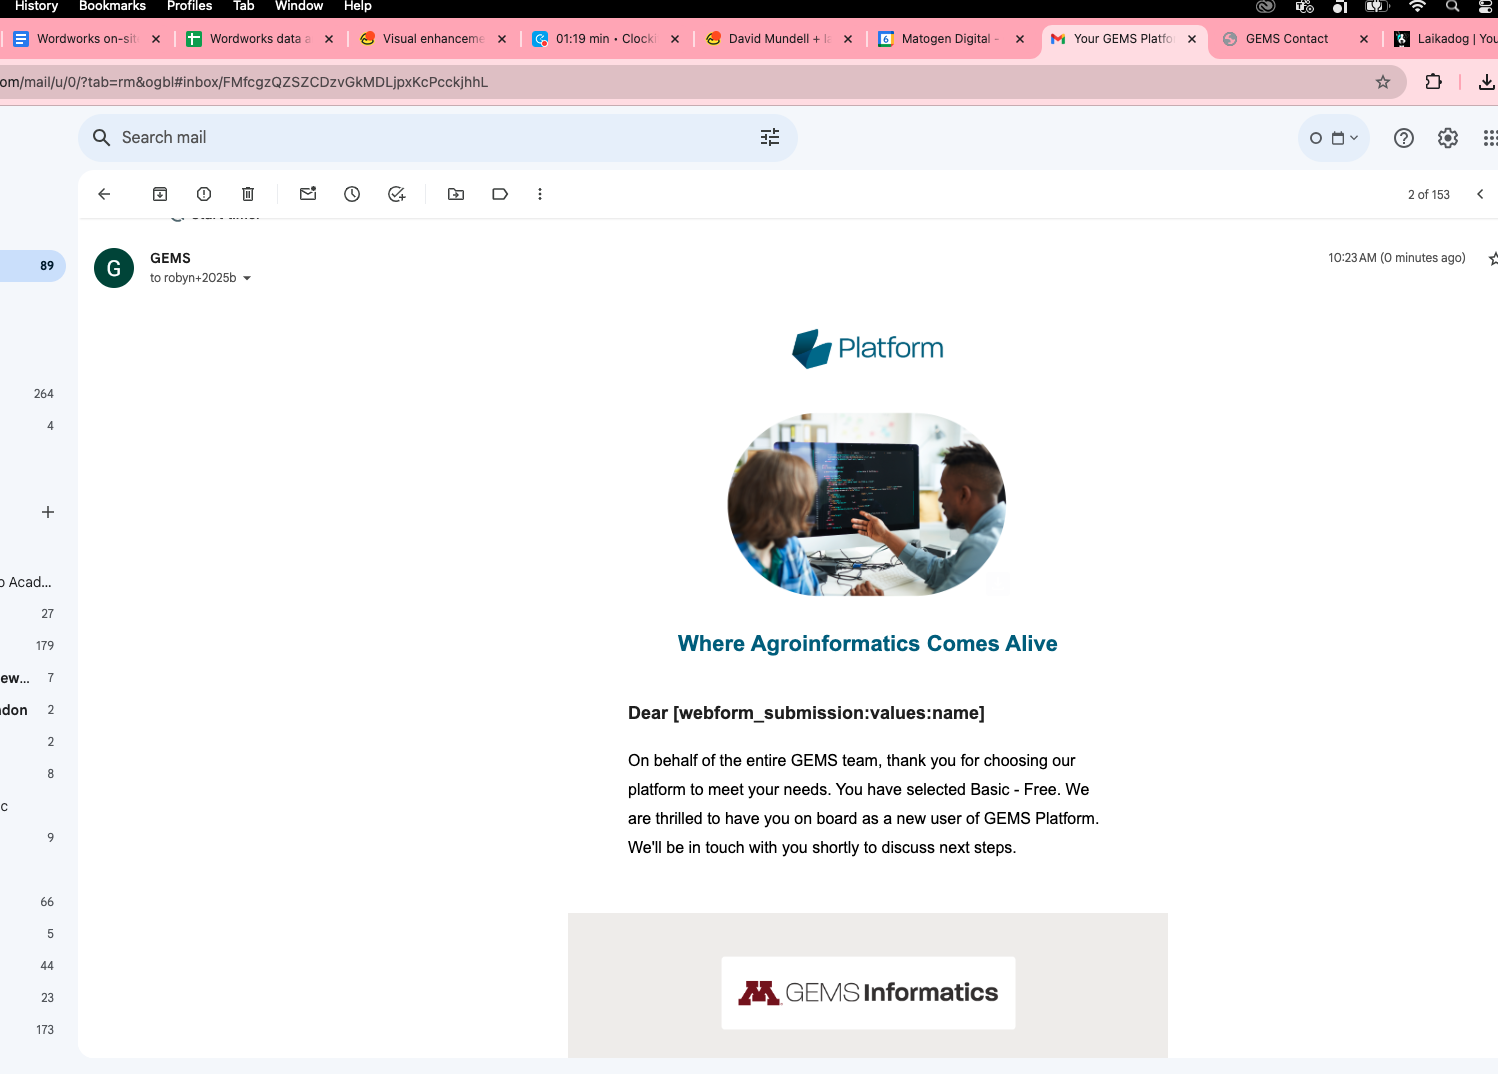Viewport: 1498px width, 1074px height.
Task: Click the back to inbox arrow
Action: [104, 194]
